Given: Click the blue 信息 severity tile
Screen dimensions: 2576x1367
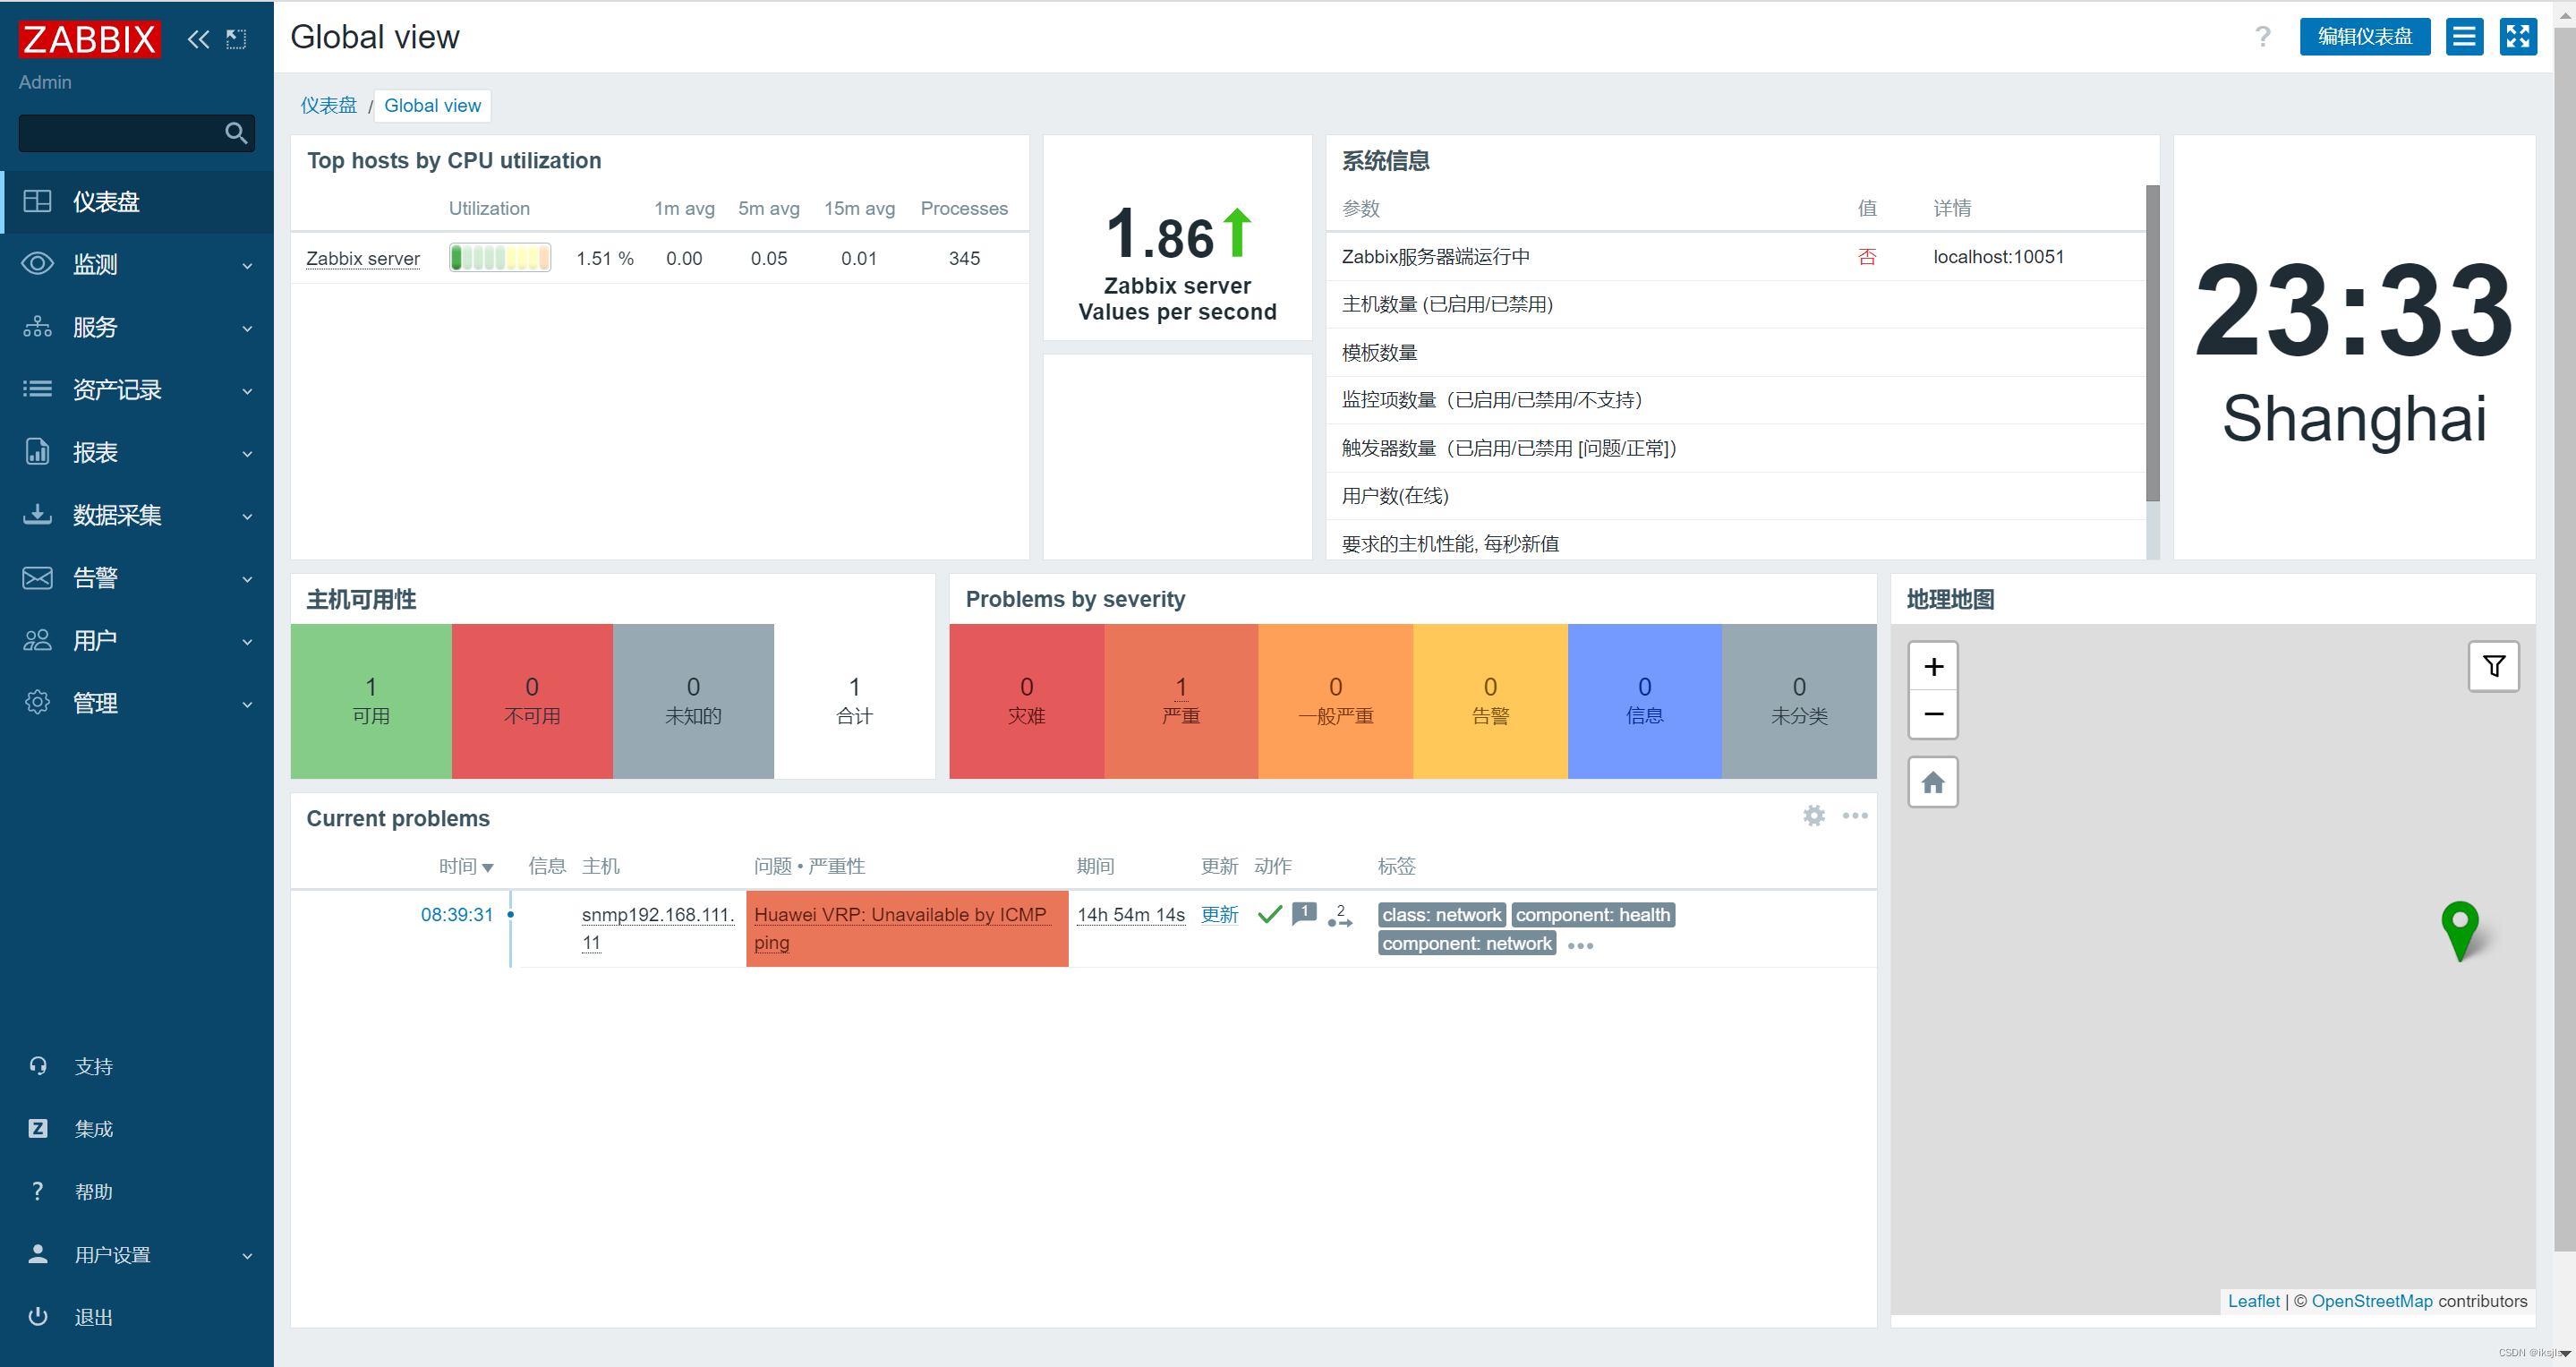Looking at the screenshot, I should coord(1644,701).
